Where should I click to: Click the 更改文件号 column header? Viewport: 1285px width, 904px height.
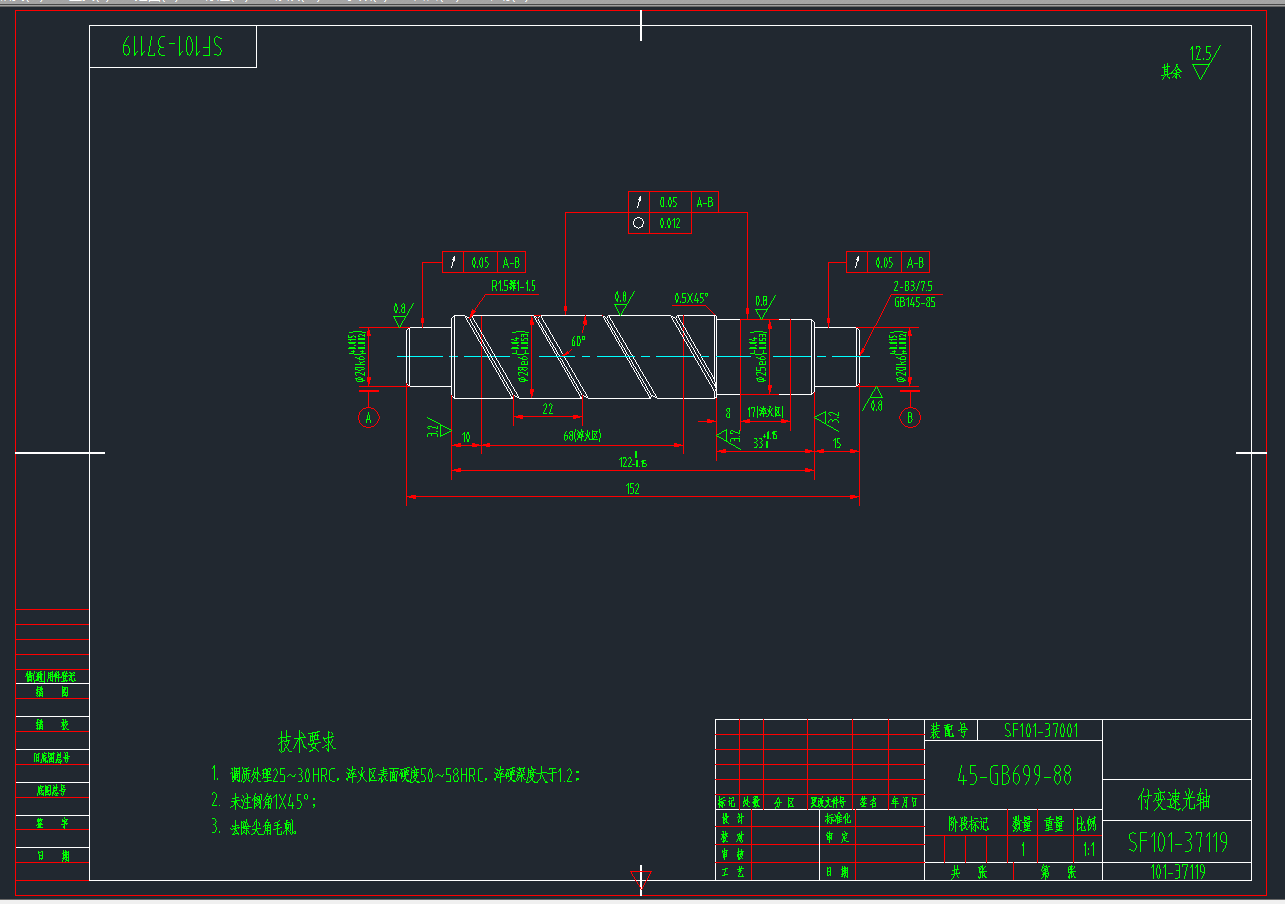[x=828, y=802]
